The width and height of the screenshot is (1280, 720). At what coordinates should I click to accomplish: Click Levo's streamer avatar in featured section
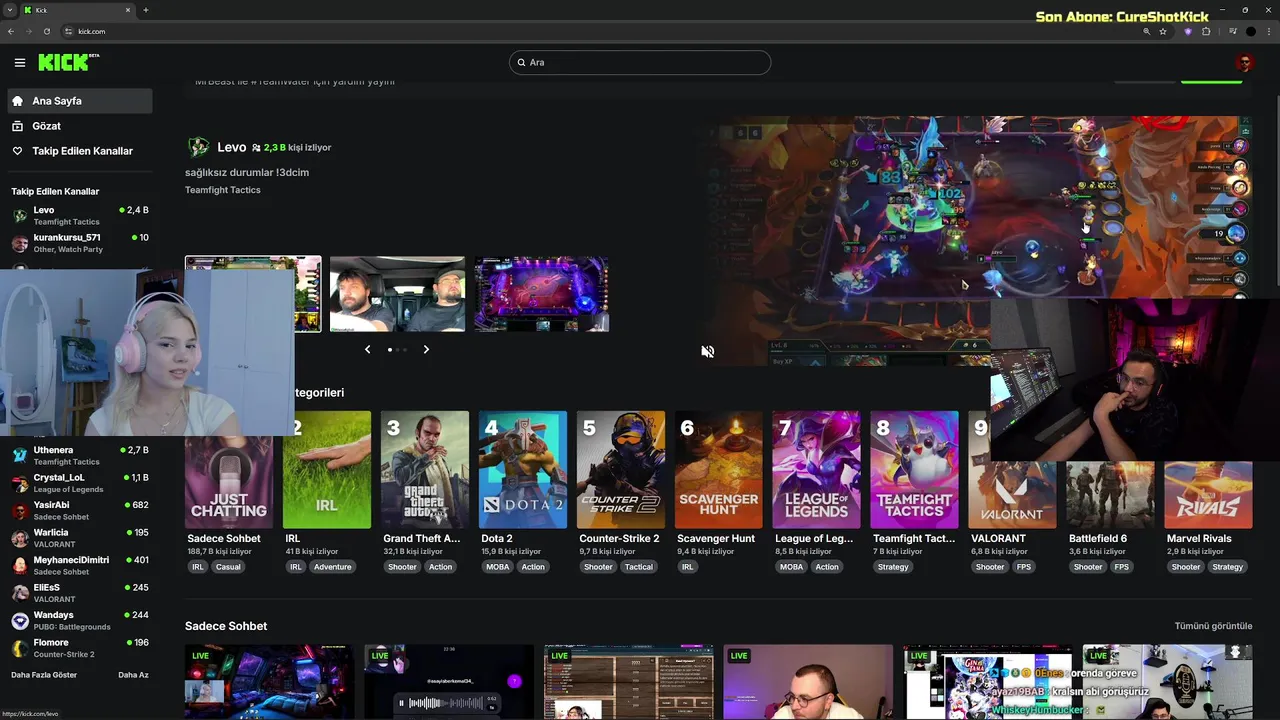[198, 147]
